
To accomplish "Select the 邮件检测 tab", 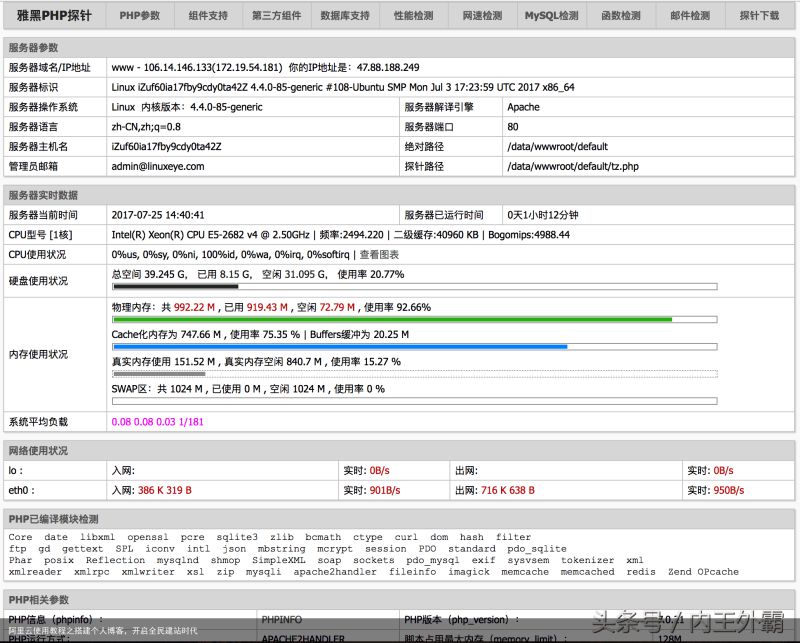I will (x=690, y=16).
